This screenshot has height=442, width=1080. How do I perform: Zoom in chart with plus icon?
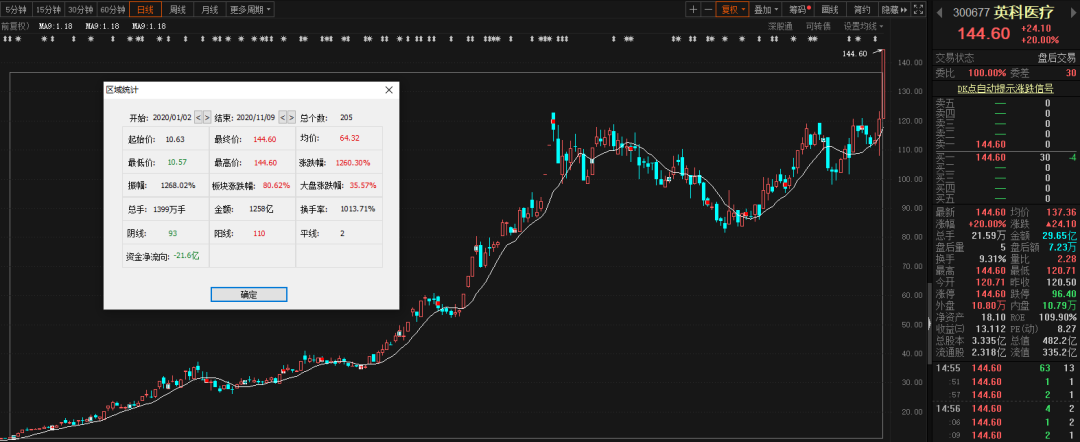click(693, 9)
